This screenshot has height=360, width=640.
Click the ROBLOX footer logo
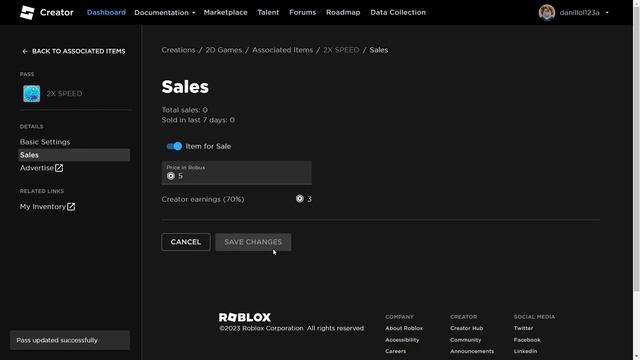(244, 317)
